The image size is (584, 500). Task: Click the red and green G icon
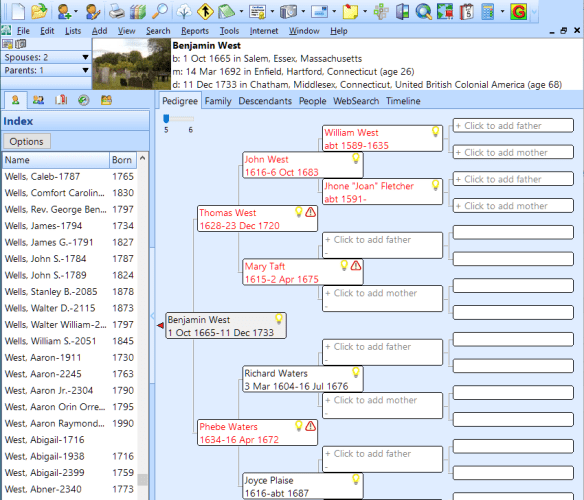coord(518,11)
